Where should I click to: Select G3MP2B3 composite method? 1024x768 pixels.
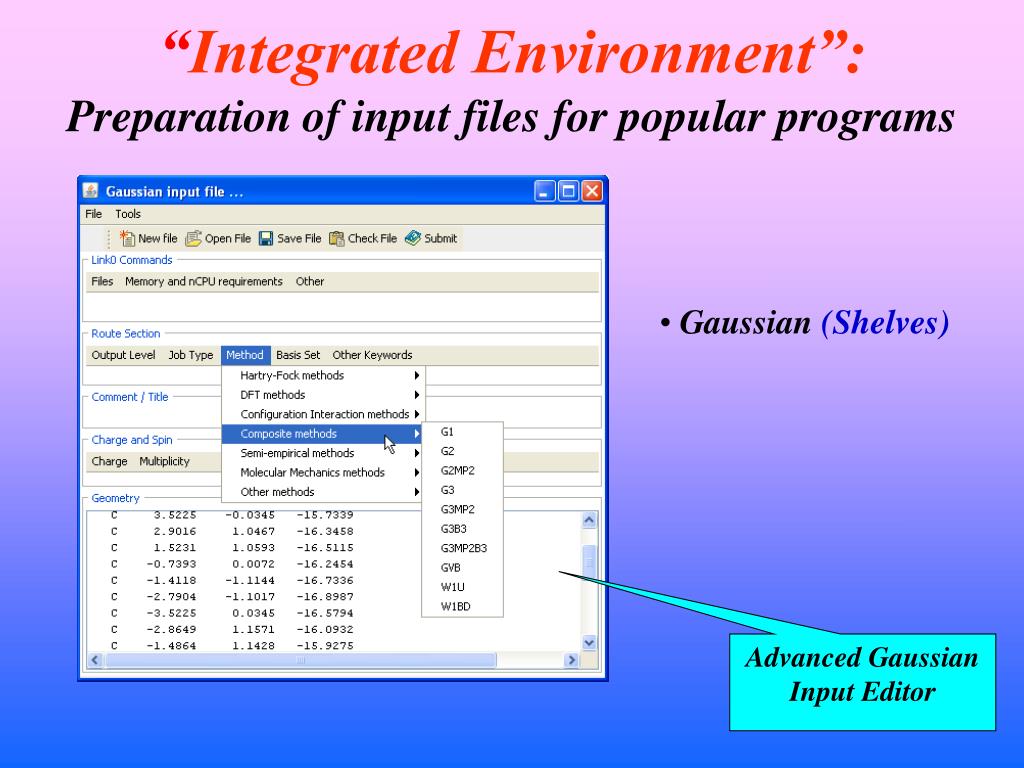(x=462, y=548)
